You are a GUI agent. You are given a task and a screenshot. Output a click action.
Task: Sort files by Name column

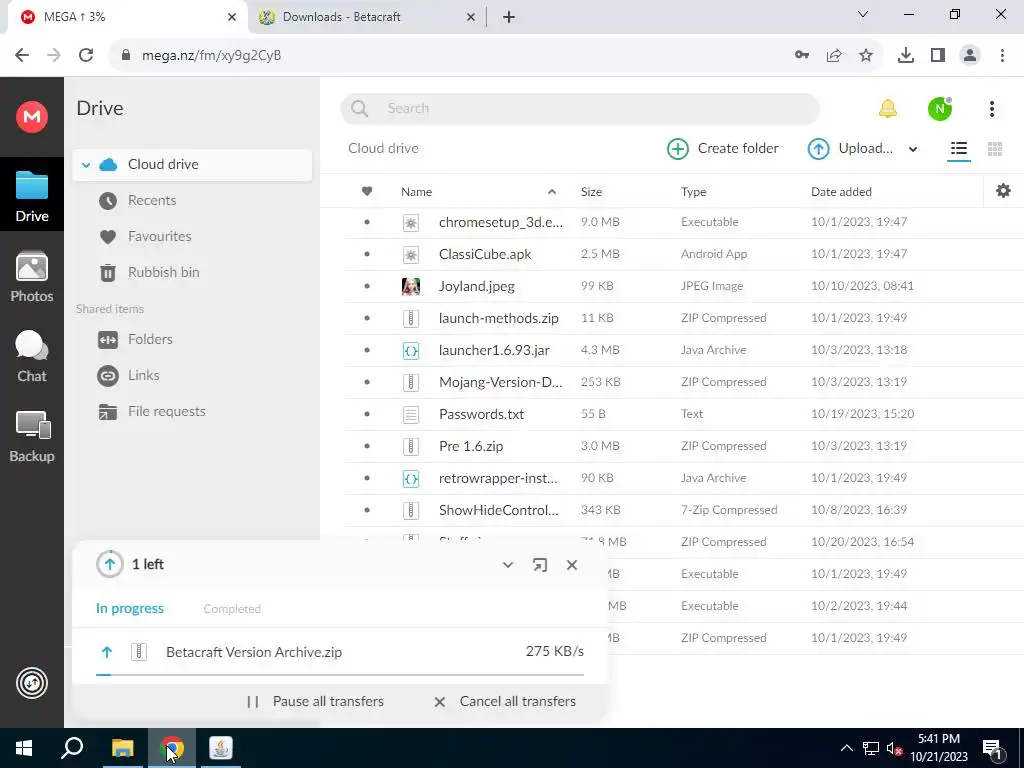click(x=416, y=192)
